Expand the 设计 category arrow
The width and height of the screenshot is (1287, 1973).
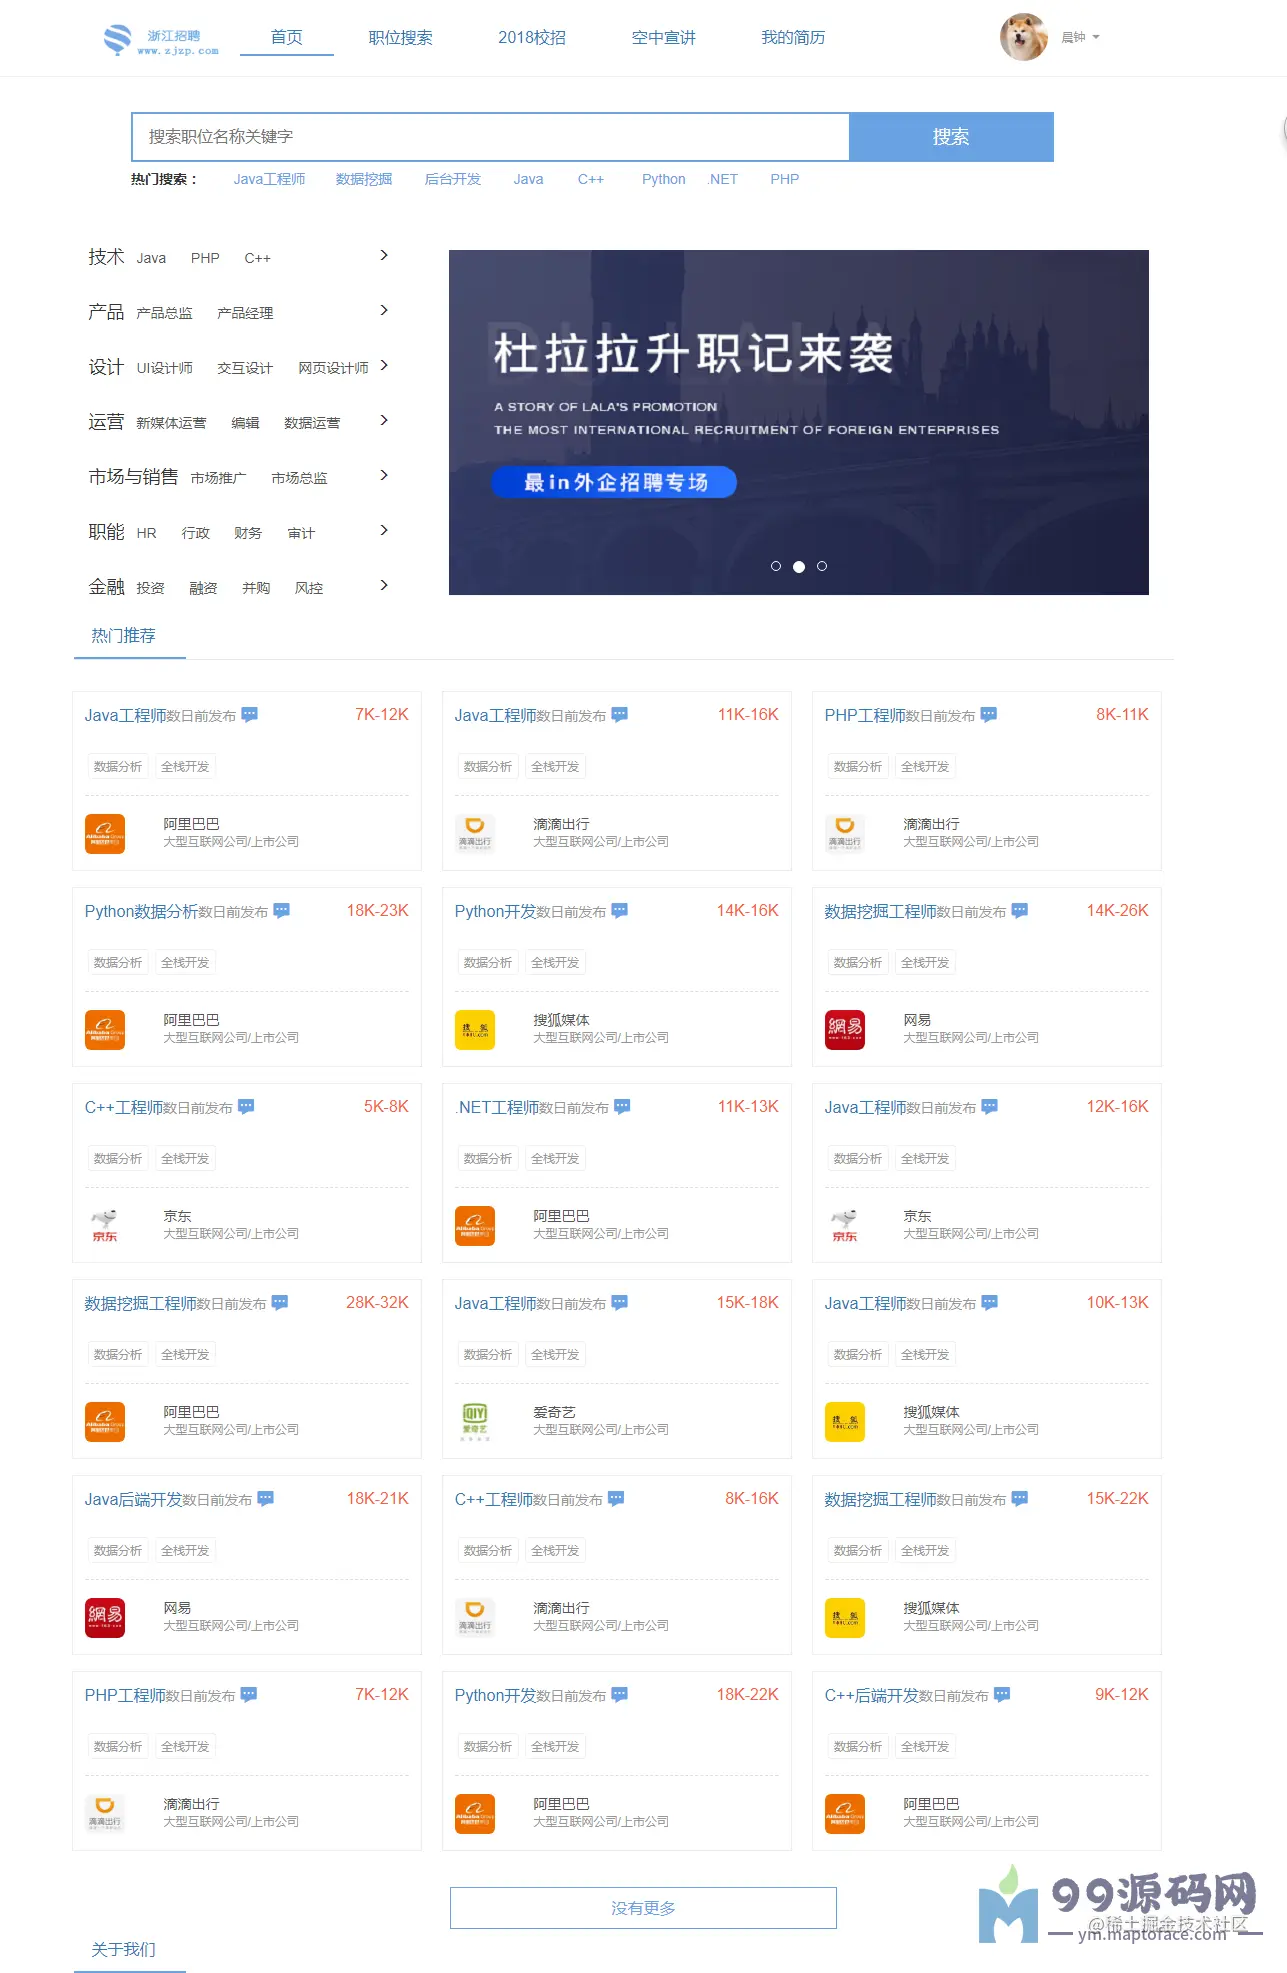pos(384,366)
